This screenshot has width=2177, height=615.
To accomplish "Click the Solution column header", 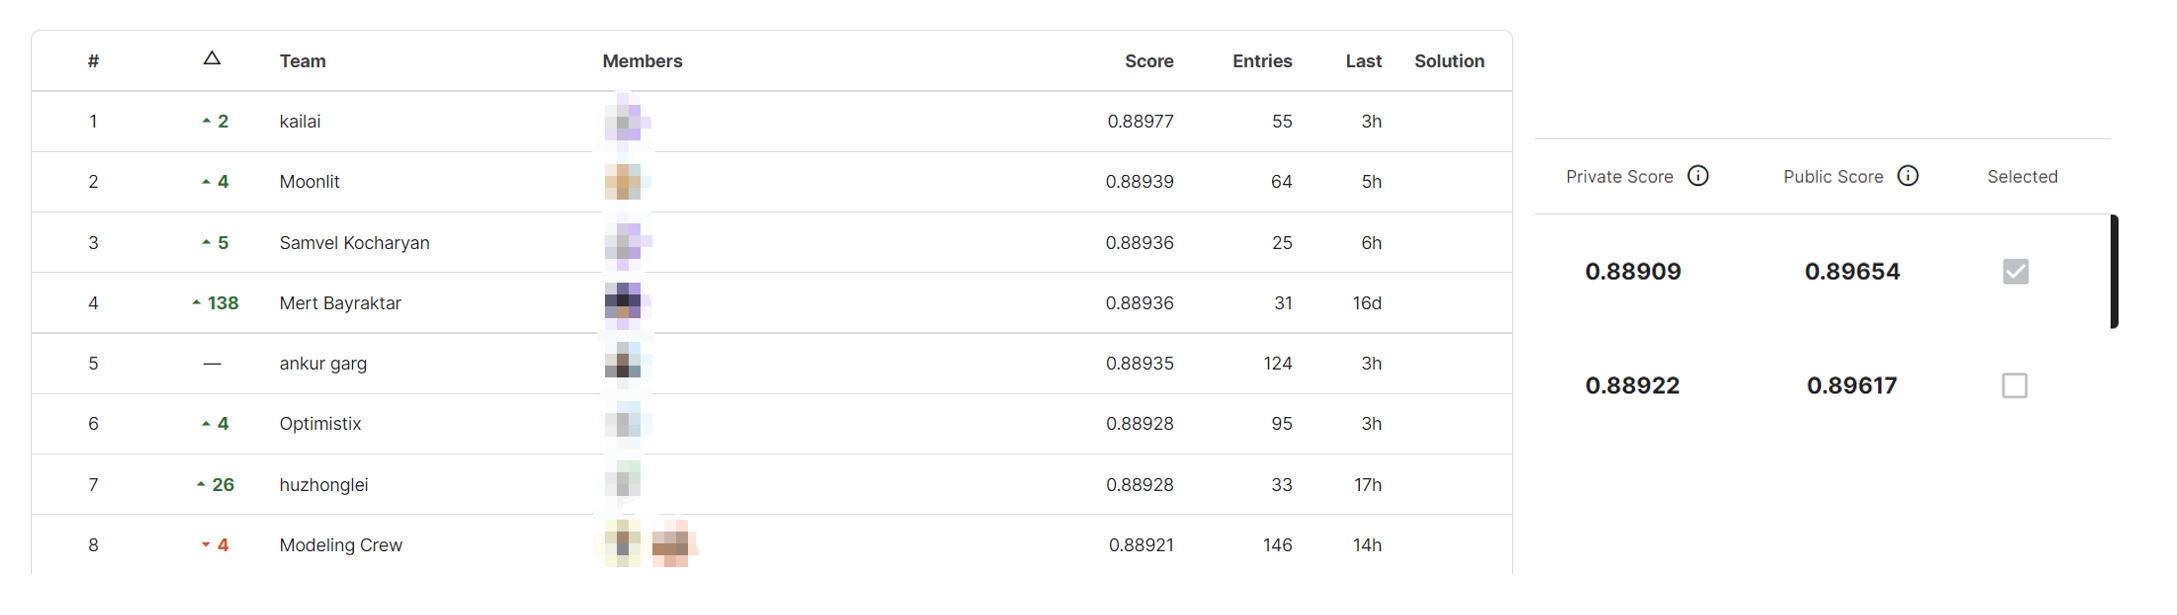I will click(1449, 61).
